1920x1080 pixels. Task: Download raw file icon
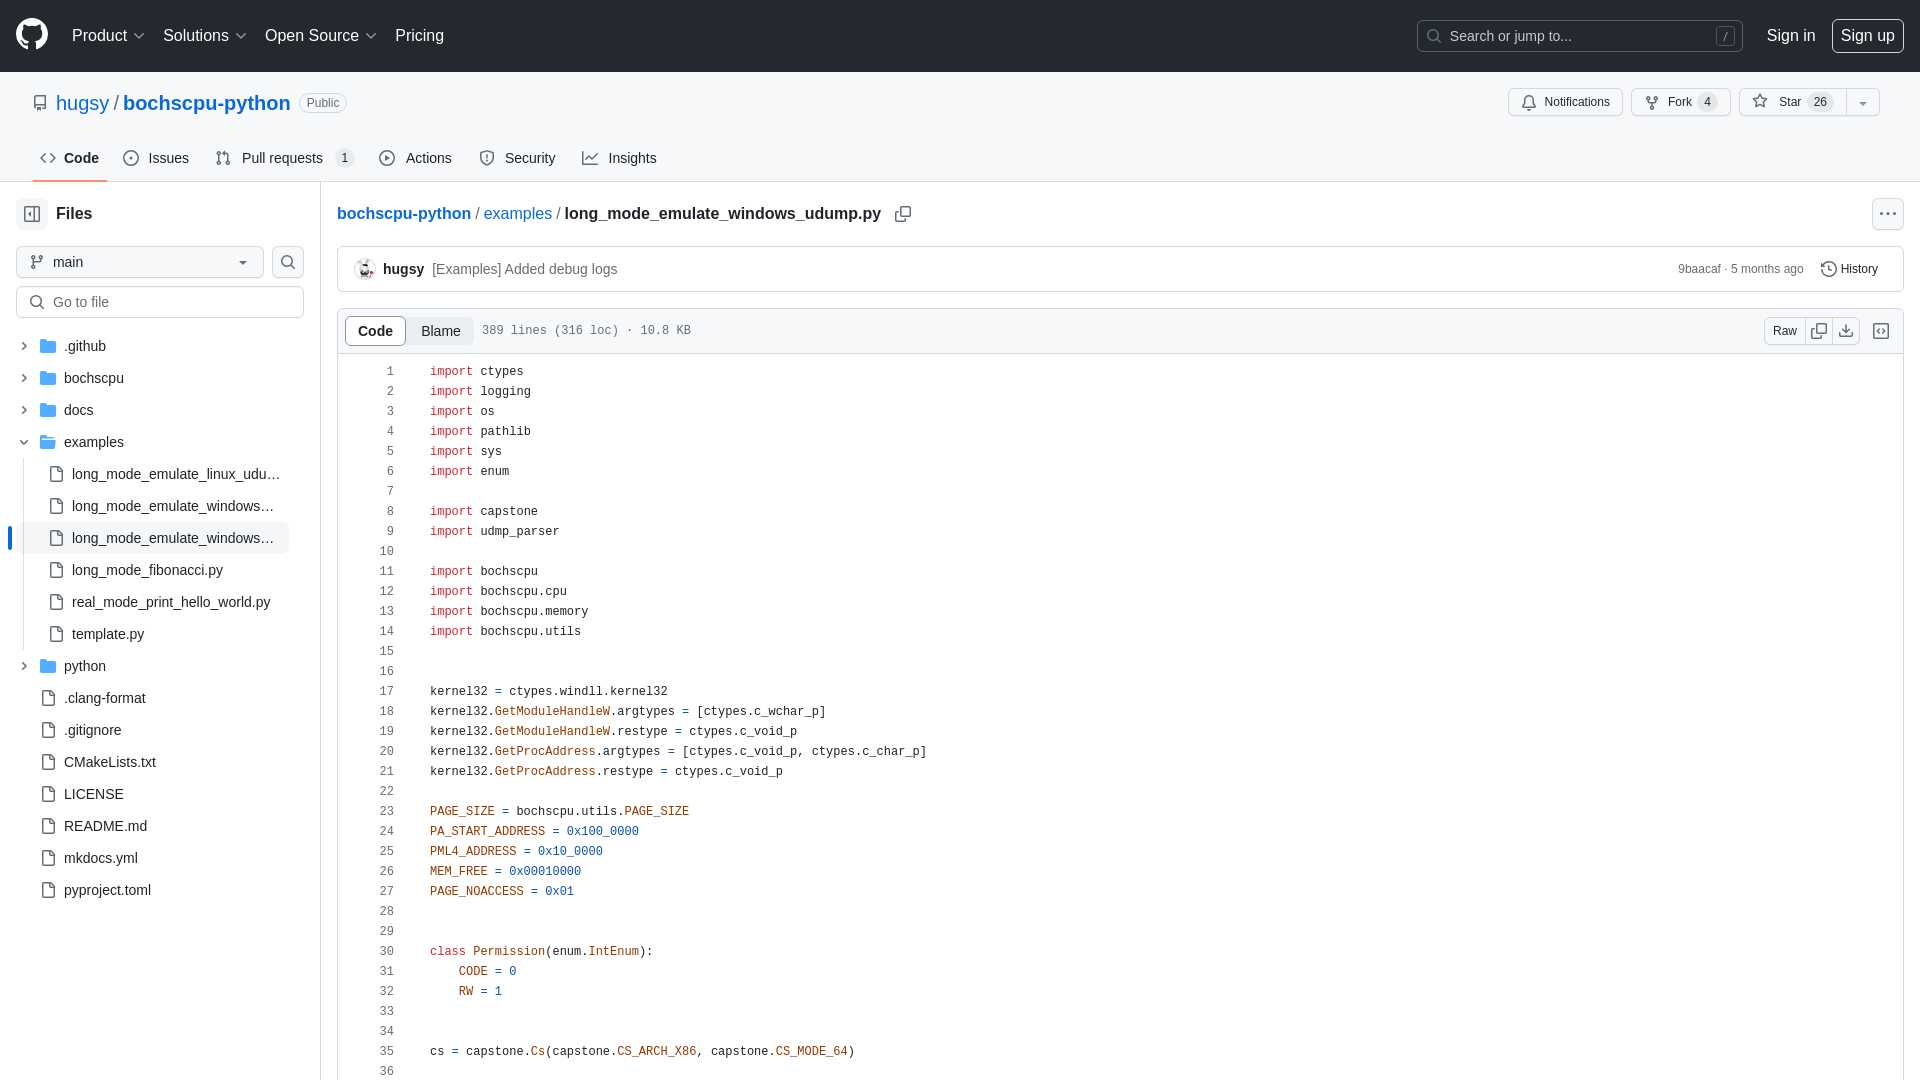click(1846, 331)
